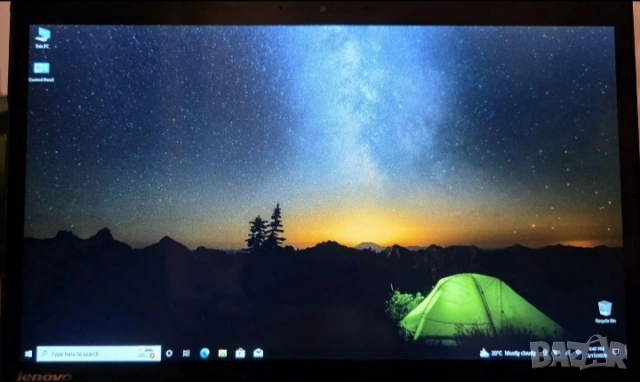Screen dimensions: 640x382
Task: Open the weather widget showing Mostly cloudy
Action: click(507, 353)
